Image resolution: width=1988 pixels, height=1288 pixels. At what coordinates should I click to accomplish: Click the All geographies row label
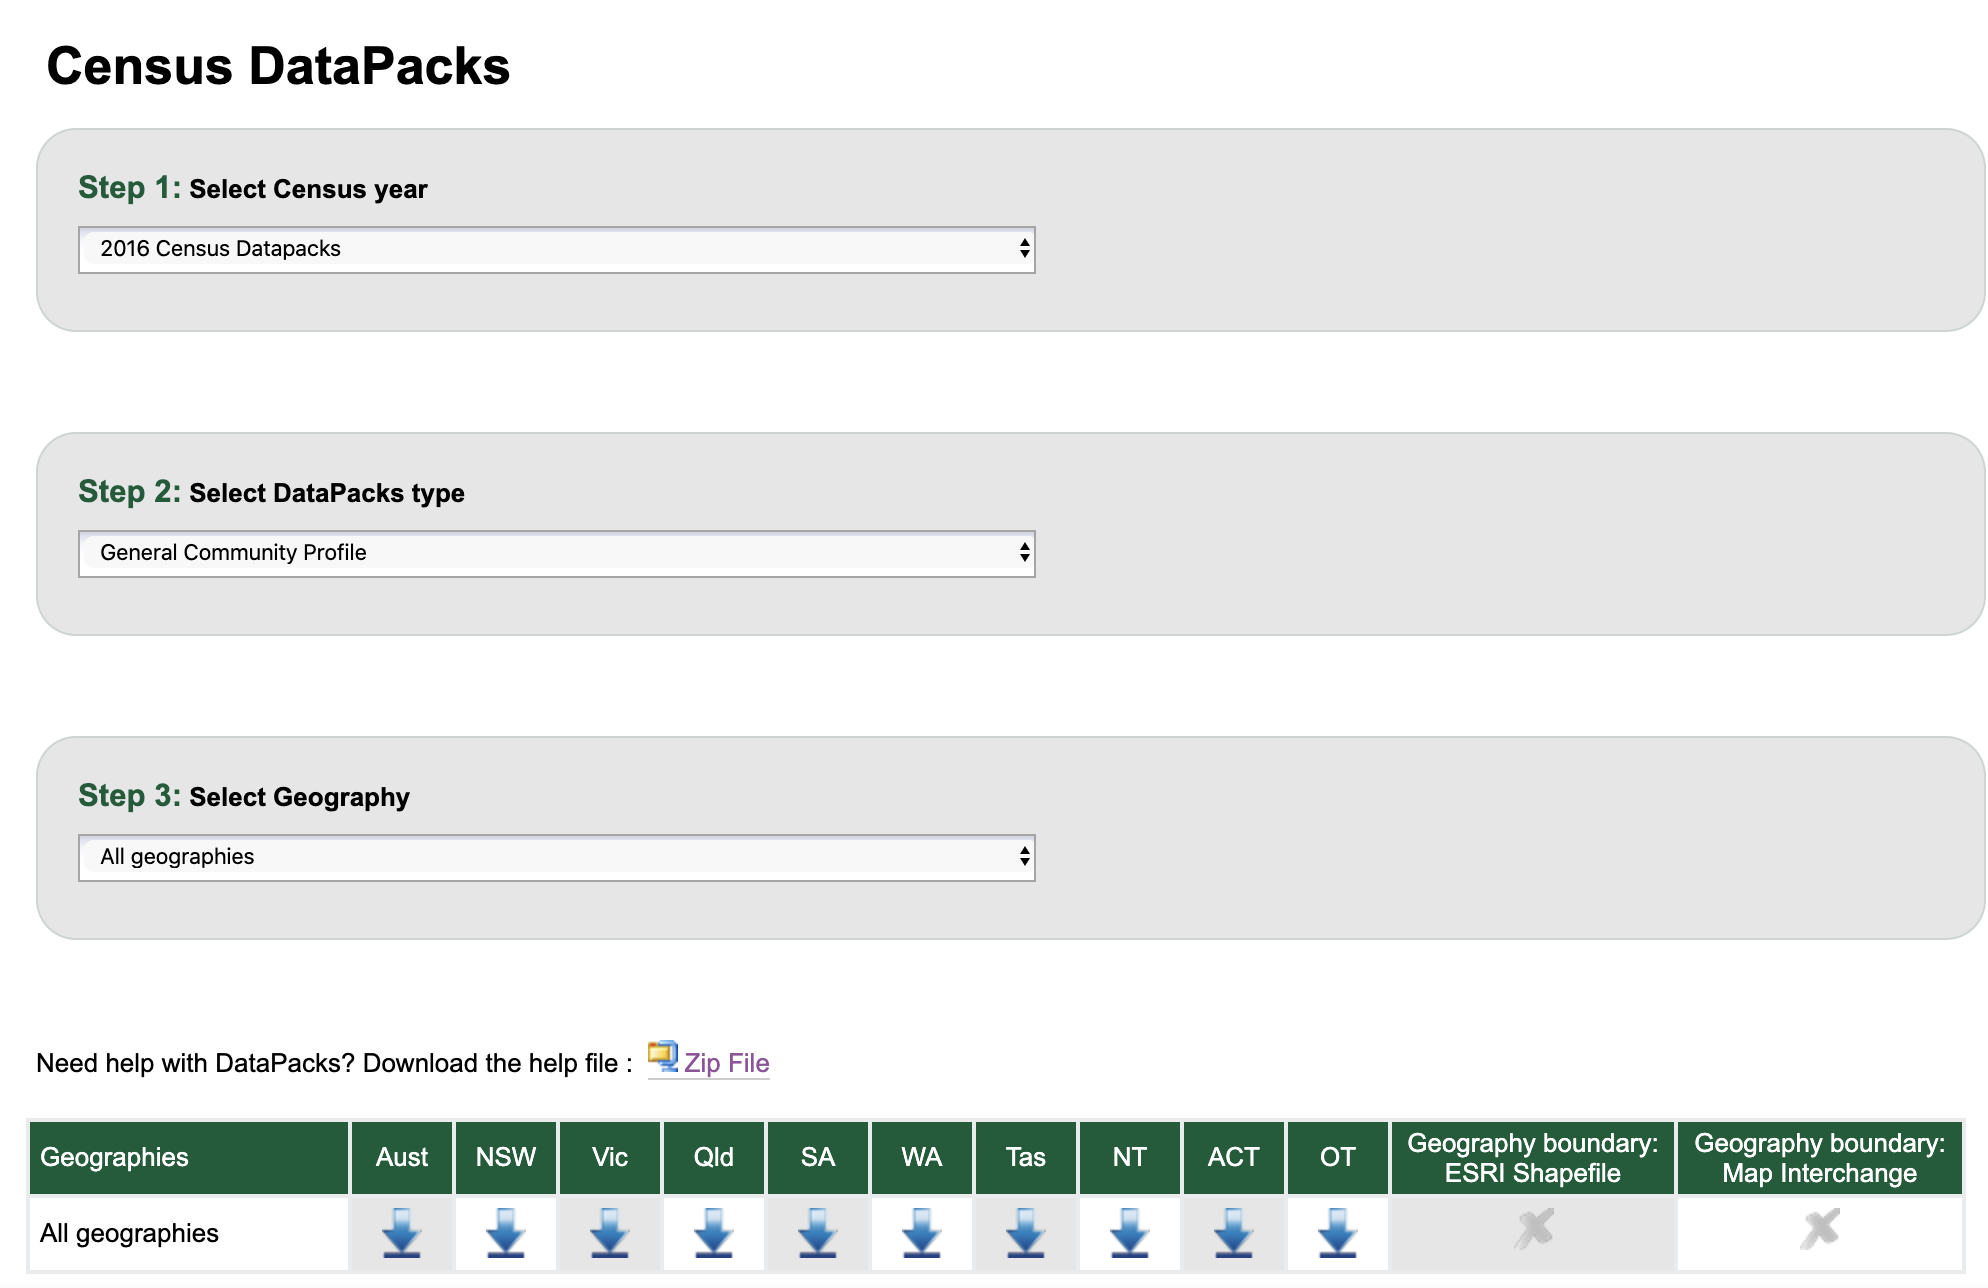pos(129,1233)
